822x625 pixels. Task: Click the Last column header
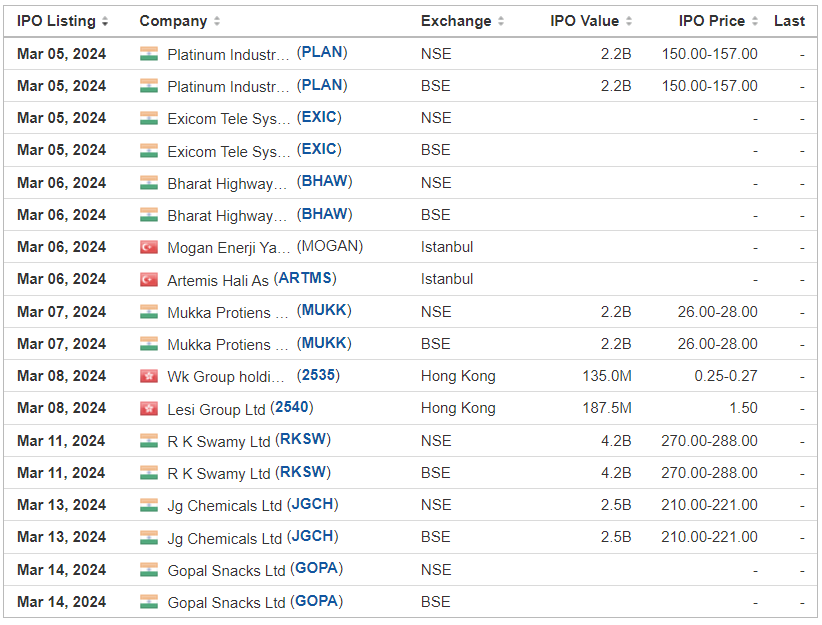pos(789,21)
